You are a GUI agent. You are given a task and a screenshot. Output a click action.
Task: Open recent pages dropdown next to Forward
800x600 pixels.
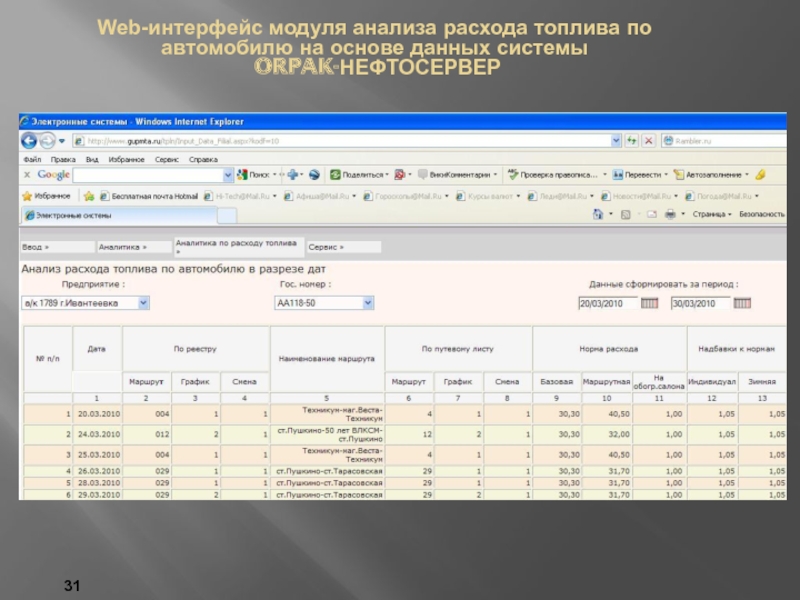[x=62, y=141]
